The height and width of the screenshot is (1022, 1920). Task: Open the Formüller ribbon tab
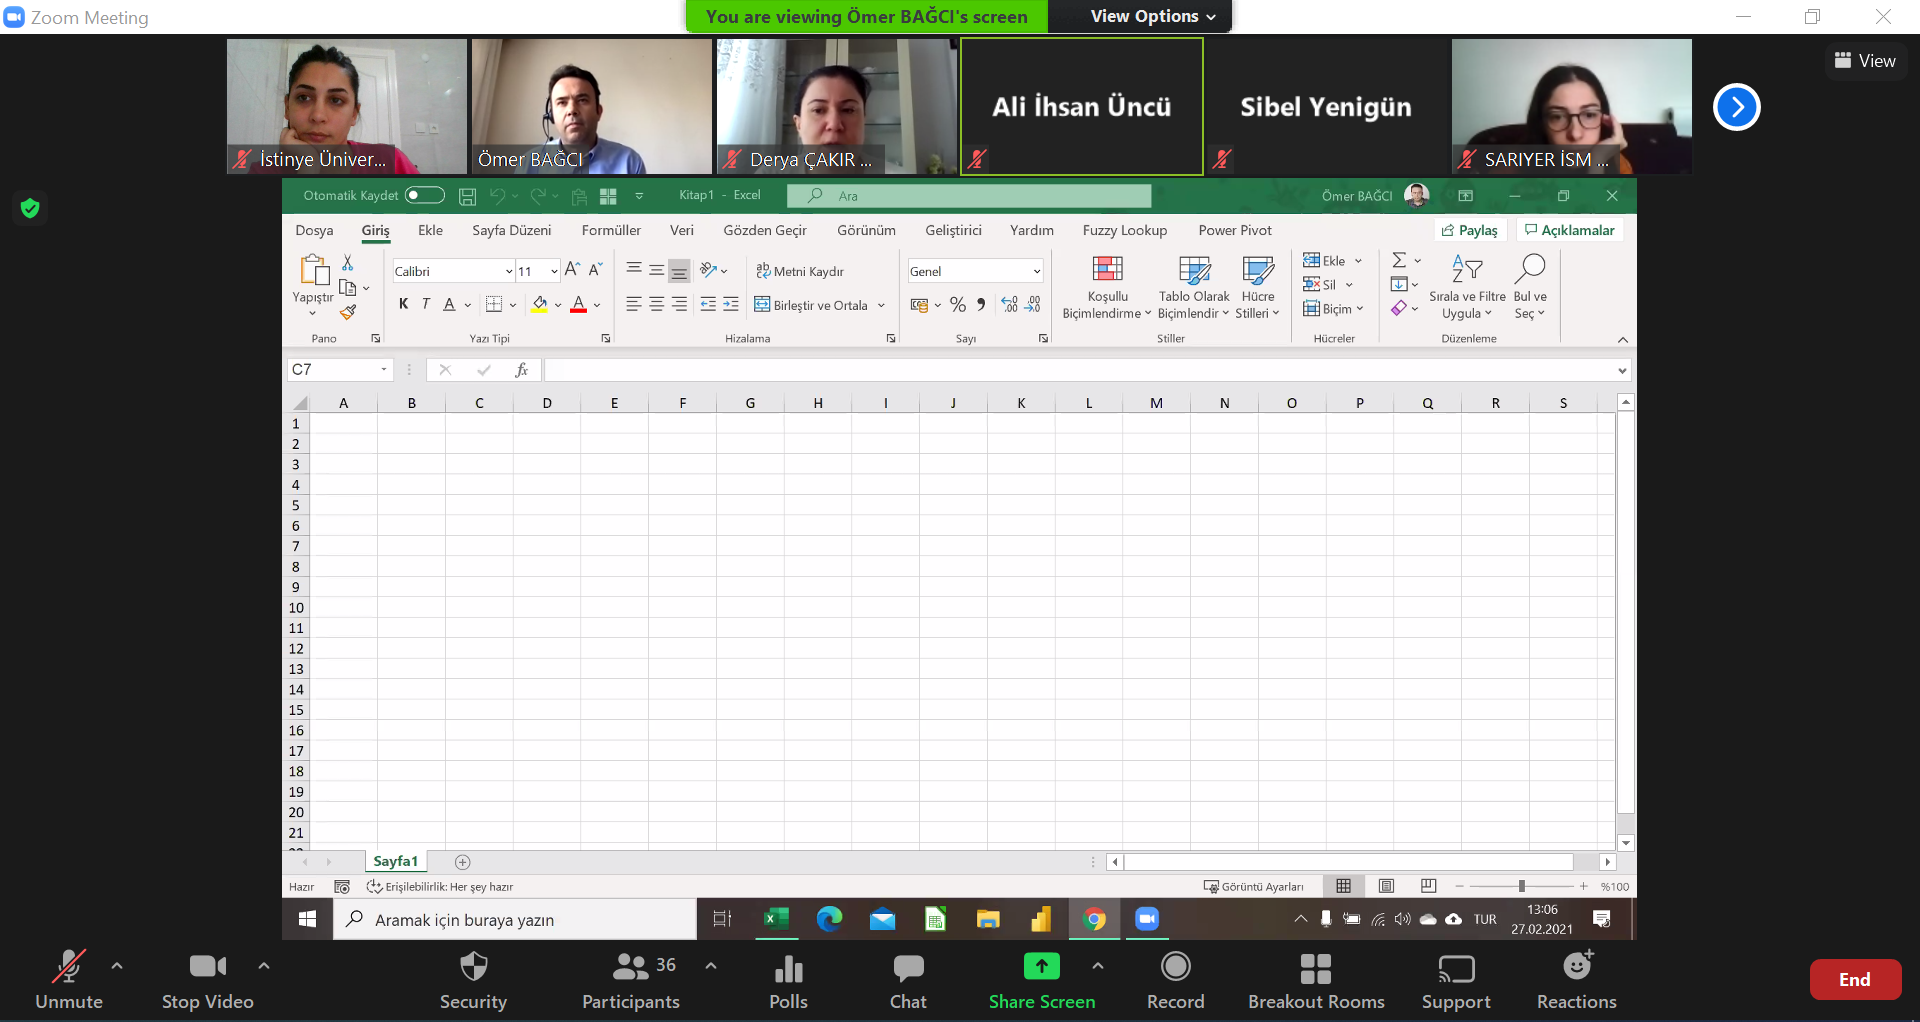click(x=611, y=230)
